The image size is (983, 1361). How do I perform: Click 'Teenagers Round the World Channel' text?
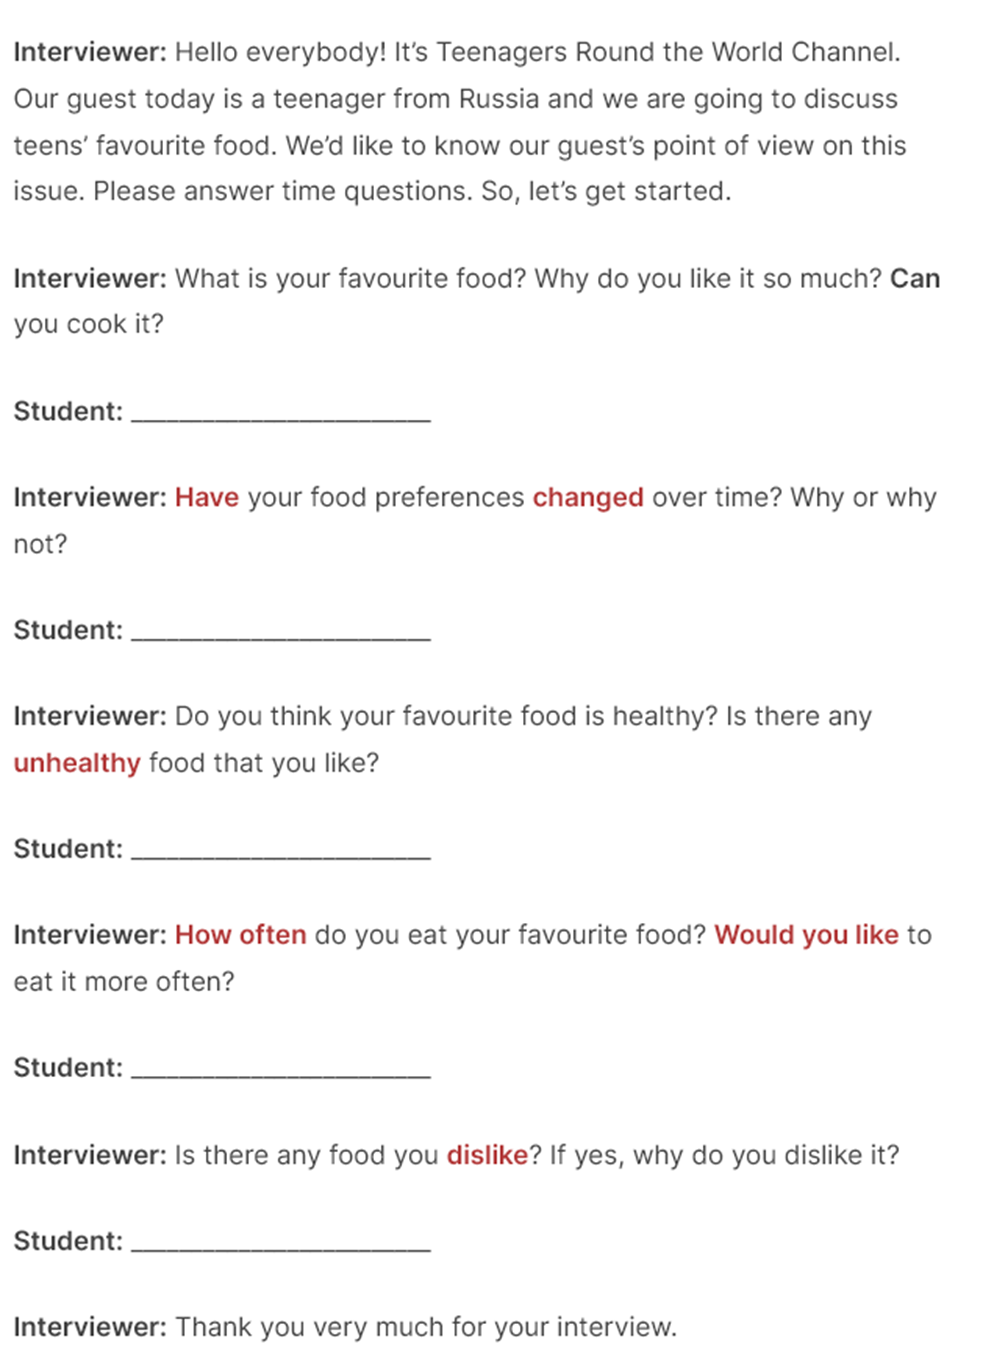point(667,52)
